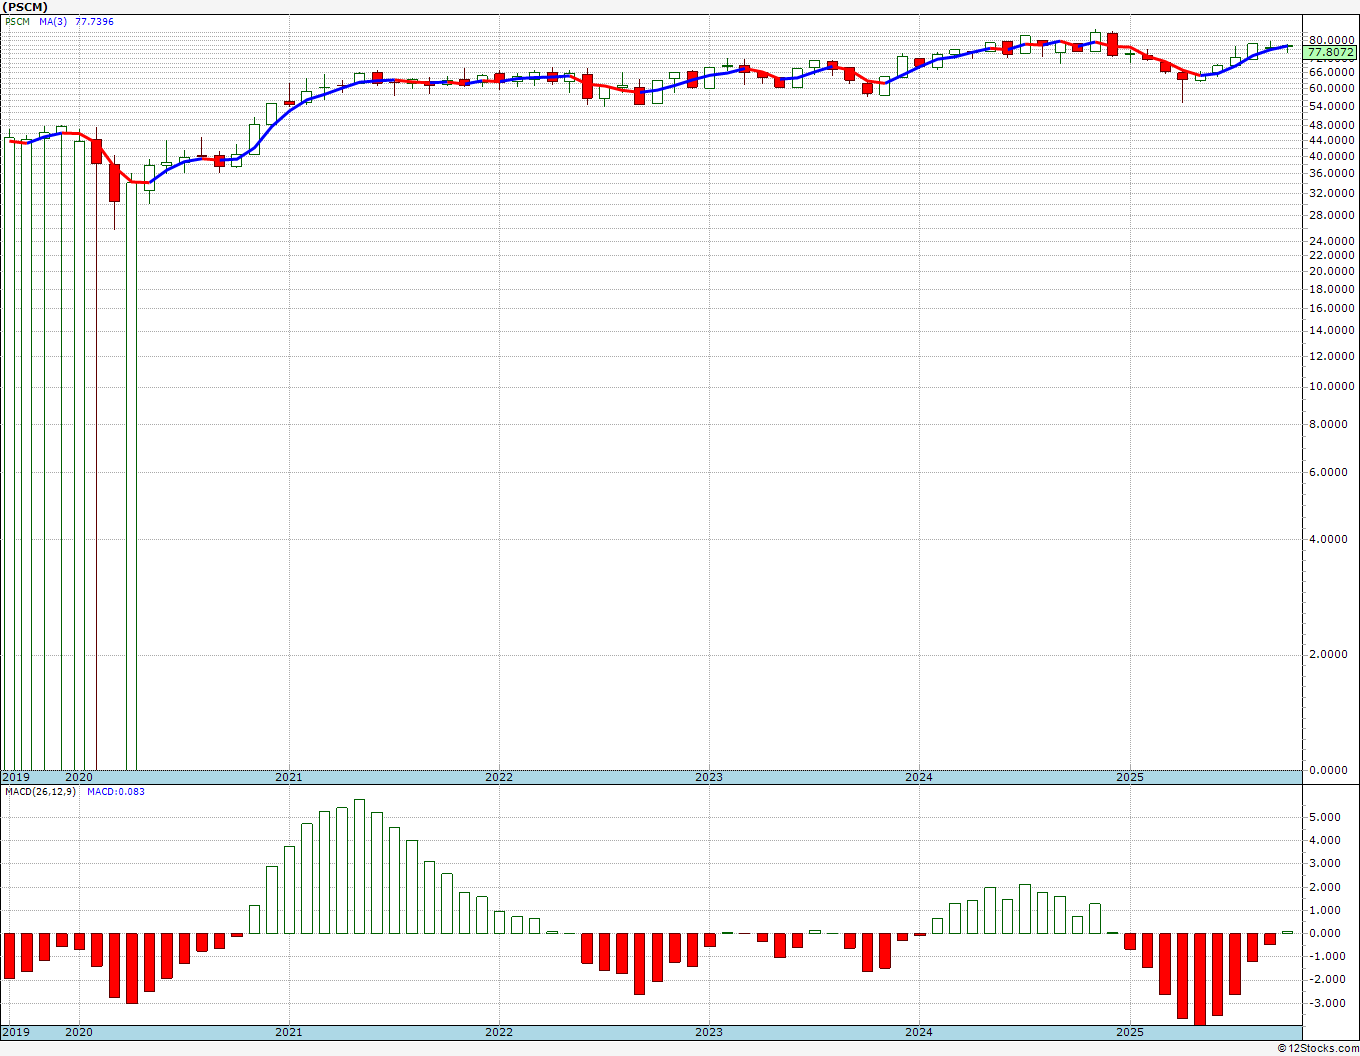
Task: Select the 60.0000 price axis label
Action: (1332, 88)
